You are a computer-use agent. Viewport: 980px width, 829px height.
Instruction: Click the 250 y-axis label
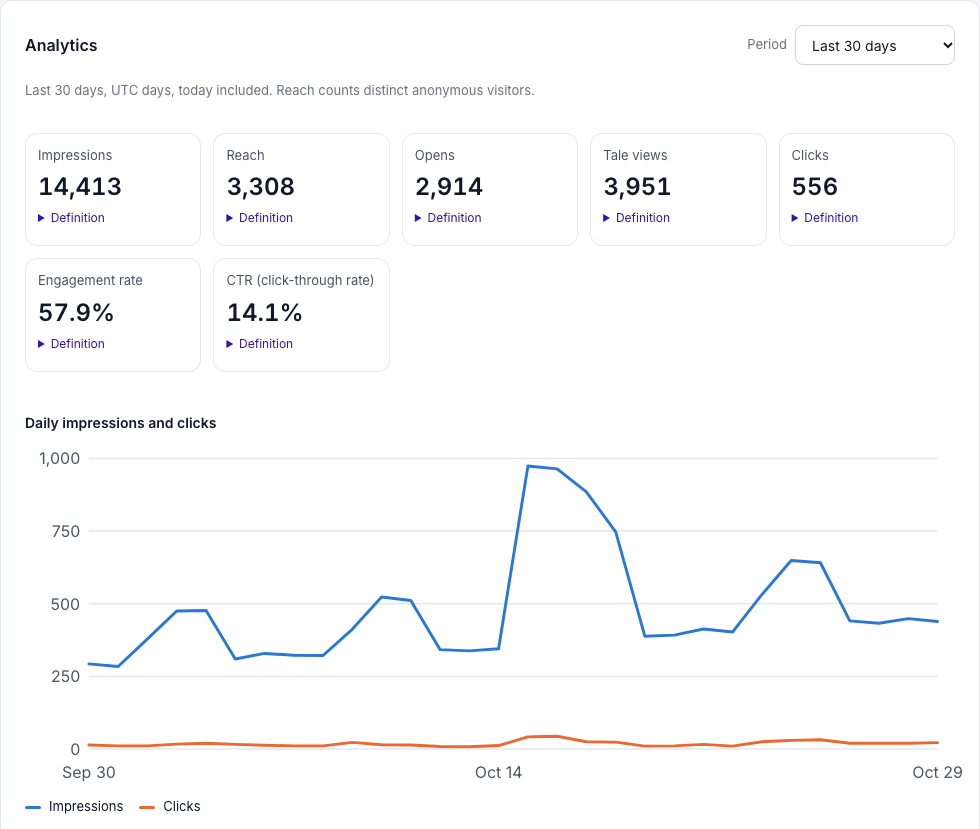(x=66, y=676)
